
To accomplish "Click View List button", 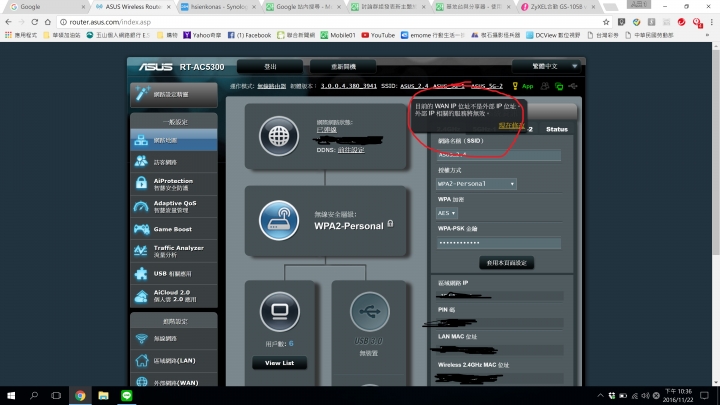I will pos(279,363).
